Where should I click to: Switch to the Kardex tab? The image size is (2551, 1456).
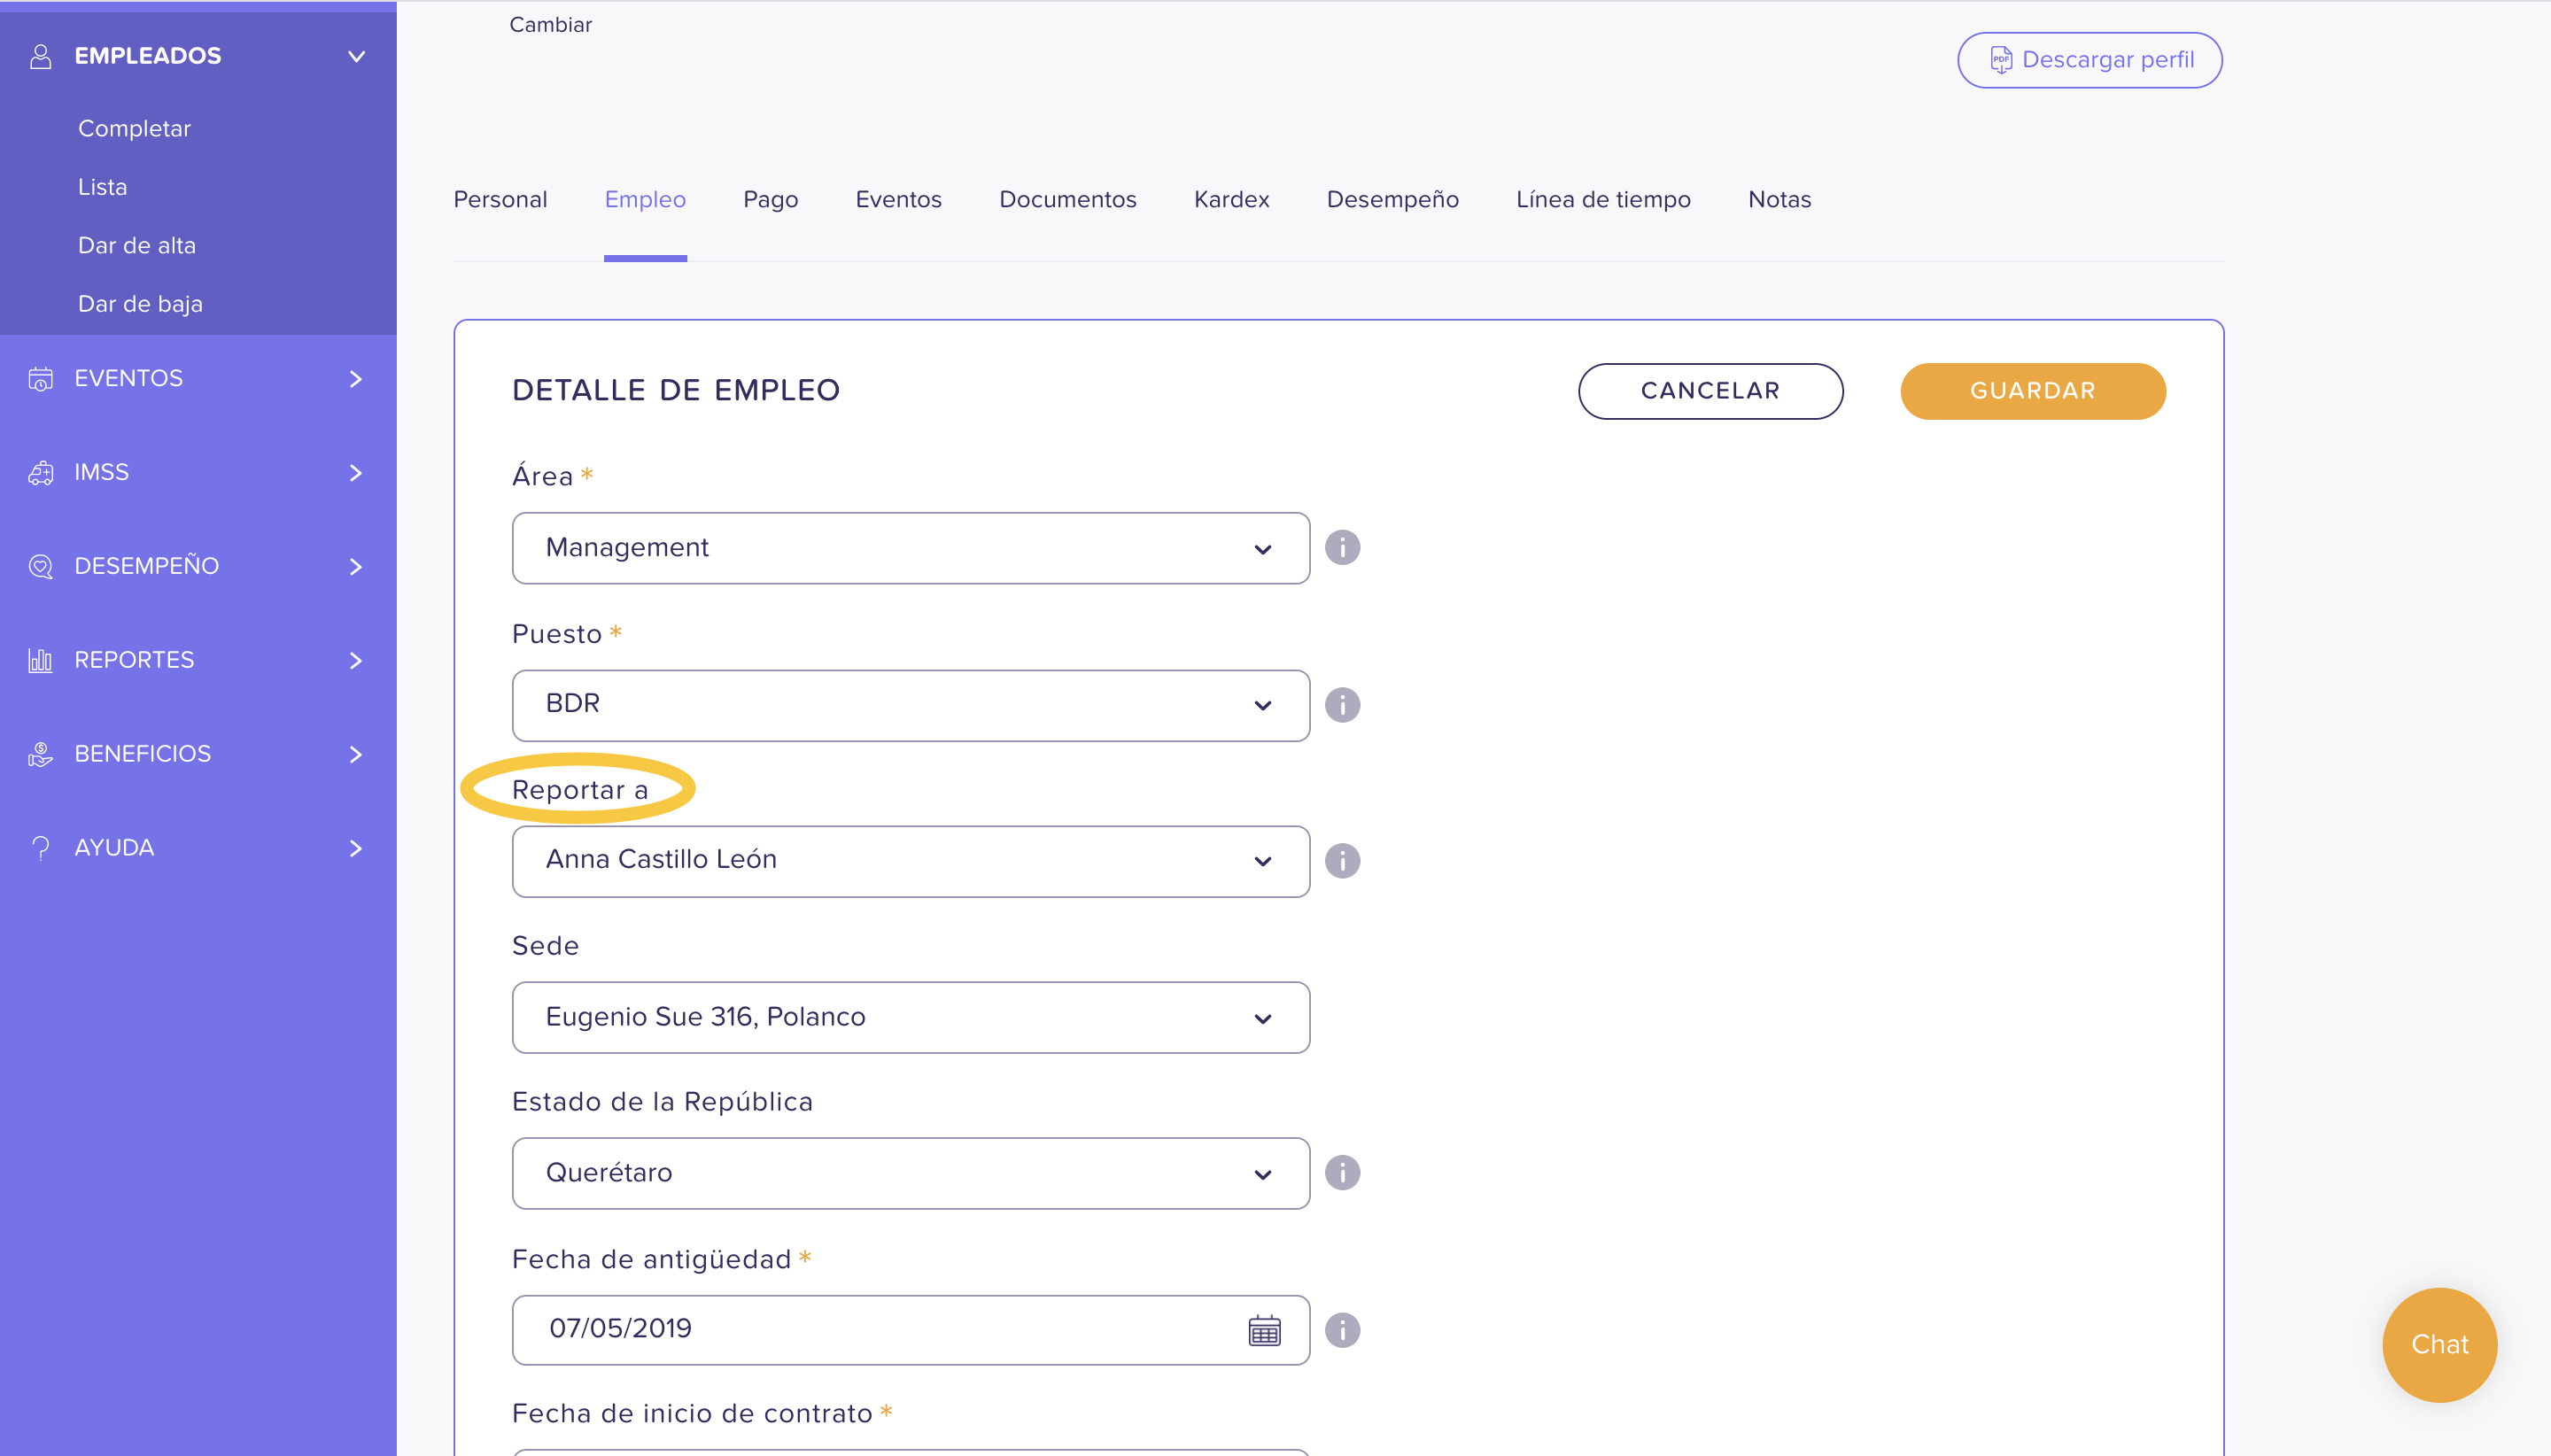[x=1231, y=199]
